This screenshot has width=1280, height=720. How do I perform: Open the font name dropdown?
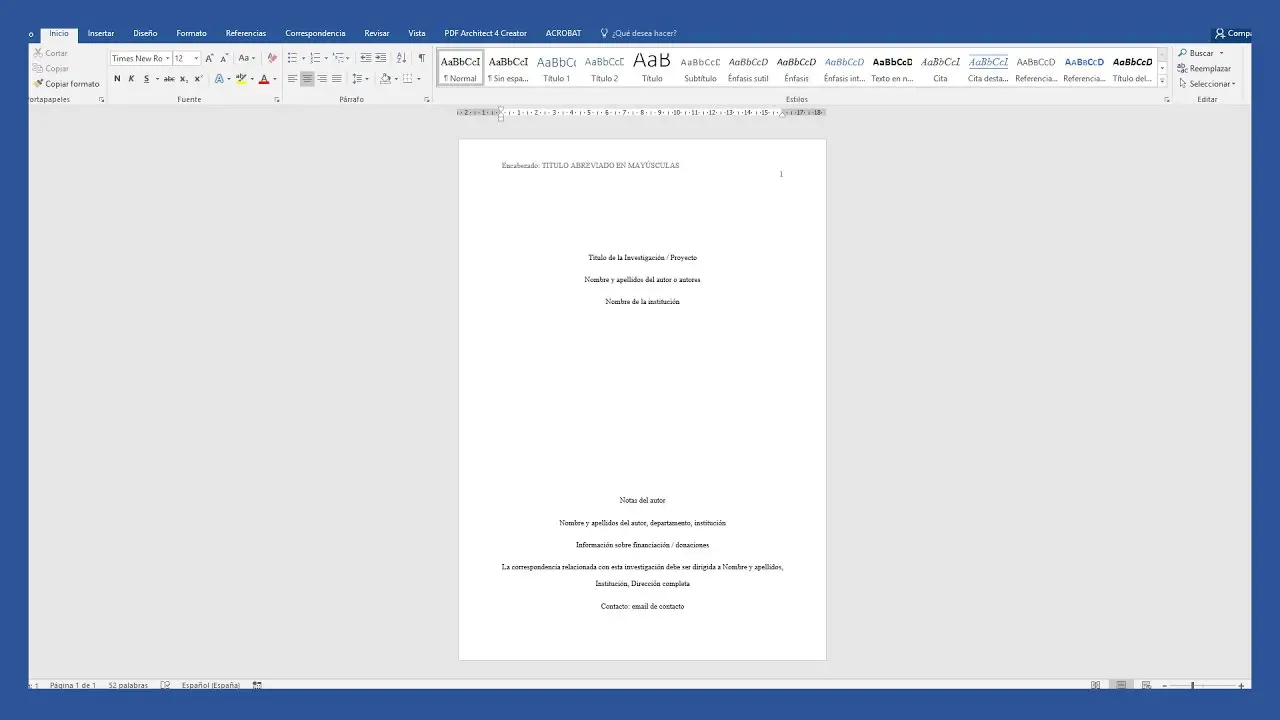click(168, 58)
